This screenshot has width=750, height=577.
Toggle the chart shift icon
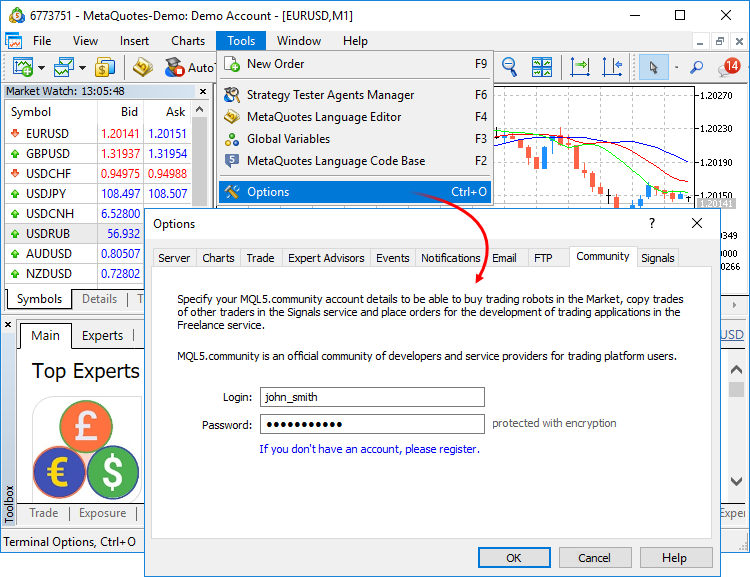tap(612, 67)
